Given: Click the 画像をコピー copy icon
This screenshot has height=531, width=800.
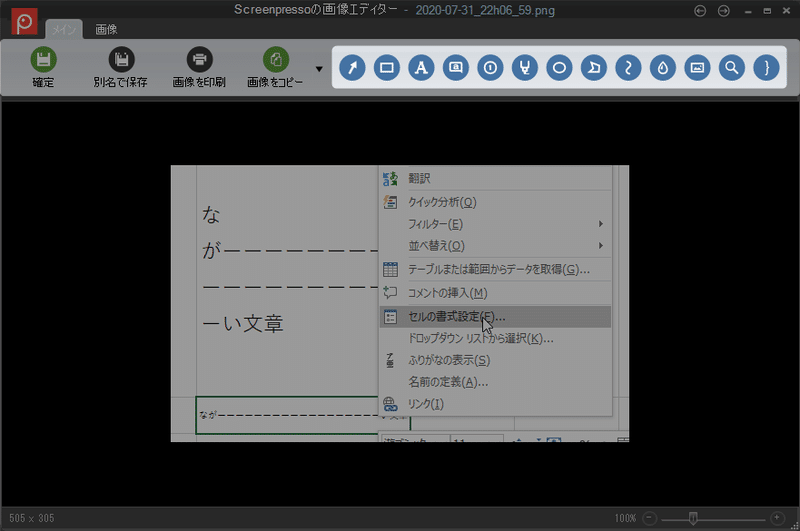Looking at the screenshot, I should click(276, 60).
